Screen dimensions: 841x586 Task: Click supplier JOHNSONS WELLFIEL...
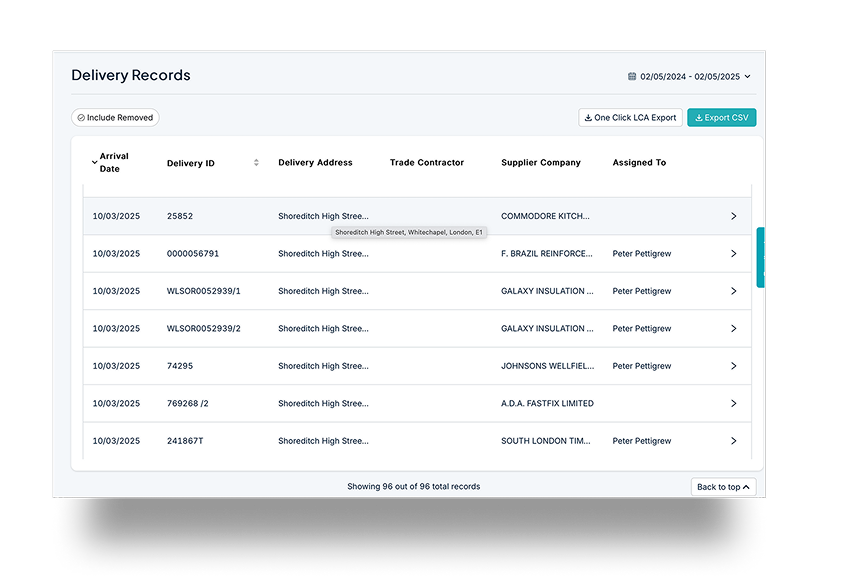pyautogui.click(x=548, y=366)
